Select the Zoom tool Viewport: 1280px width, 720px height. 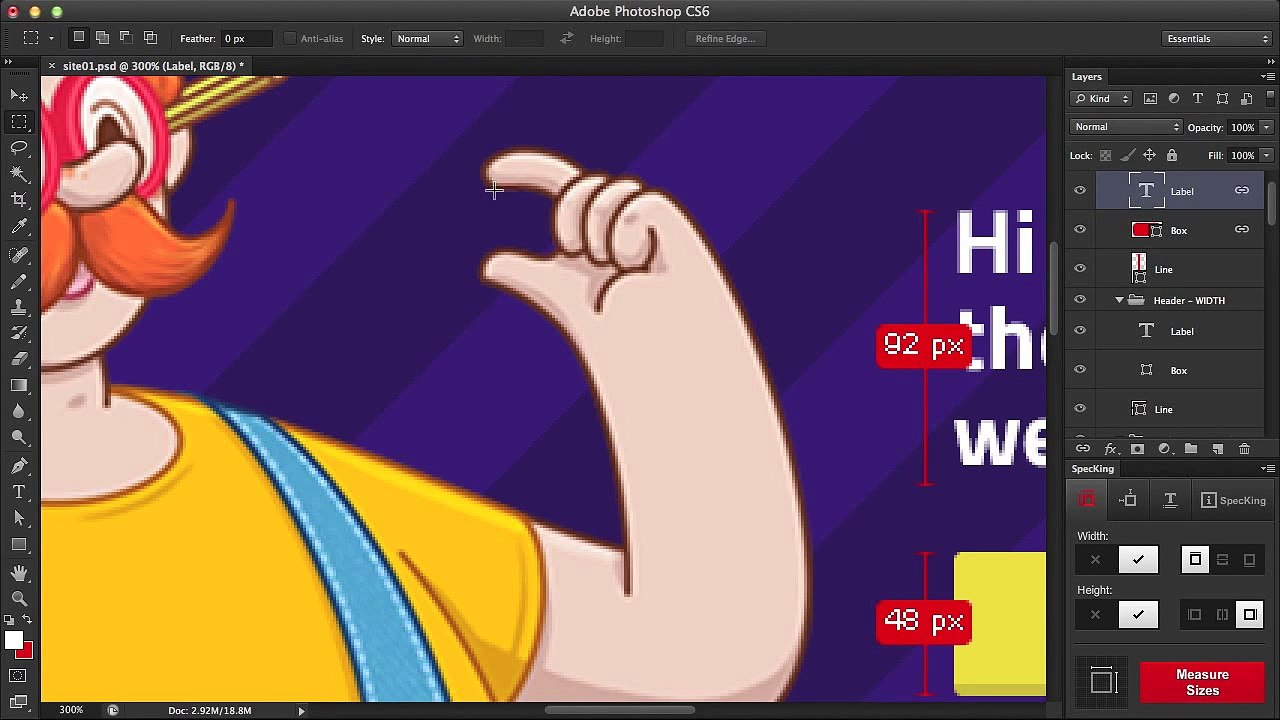pos(19,599)
